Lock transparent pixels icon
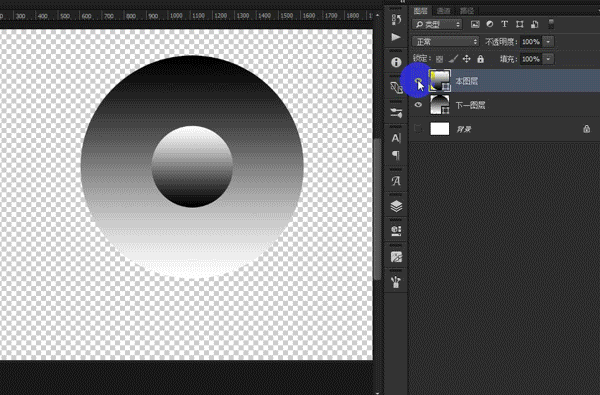The height and width of the screenshot is (395, 600). coord(440,59)
